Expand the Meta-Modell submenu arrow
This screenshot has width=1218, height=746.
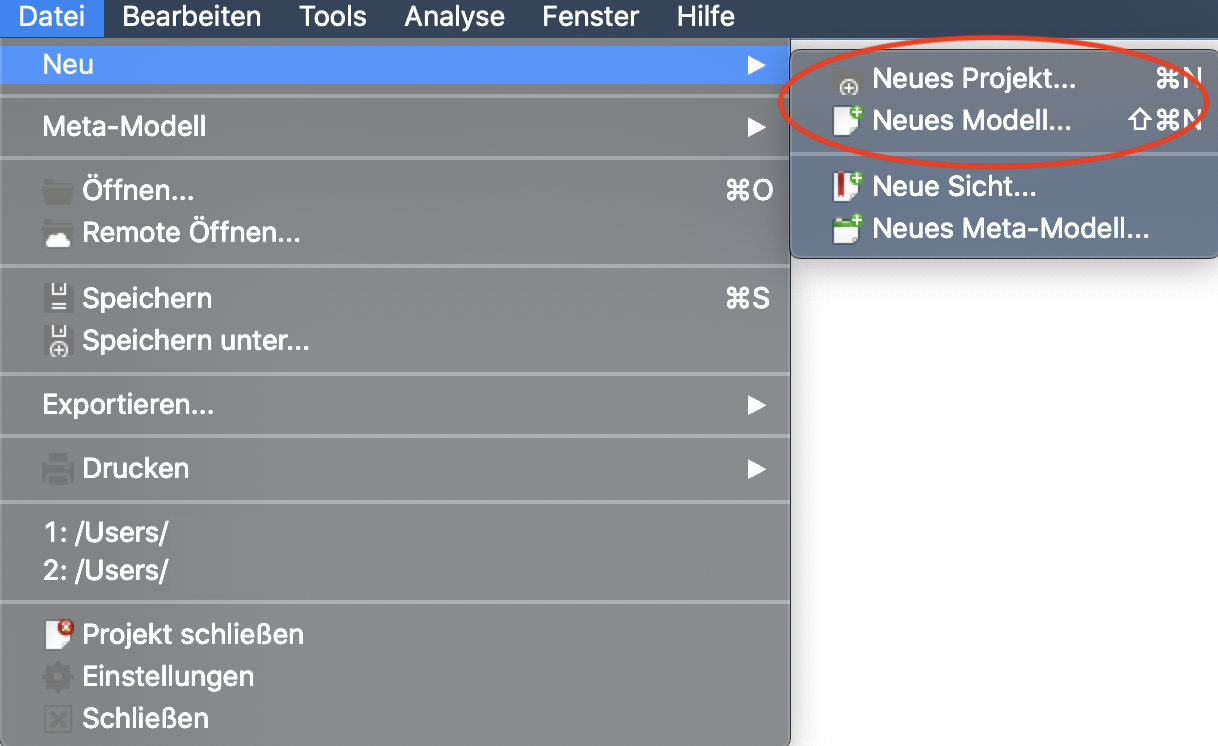pyautogui.click(x=756, y=127)
